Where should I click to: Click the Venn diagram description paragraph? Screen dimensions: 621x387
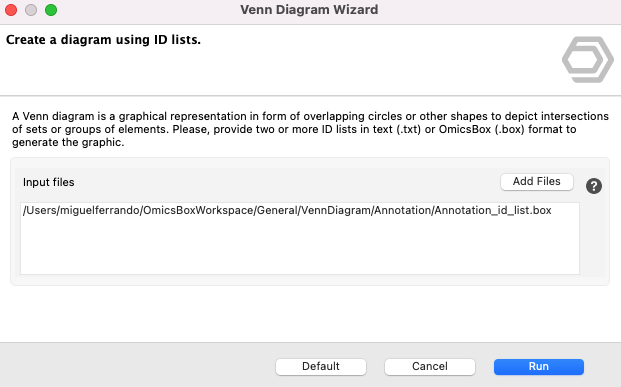click(x=310, y=129)
